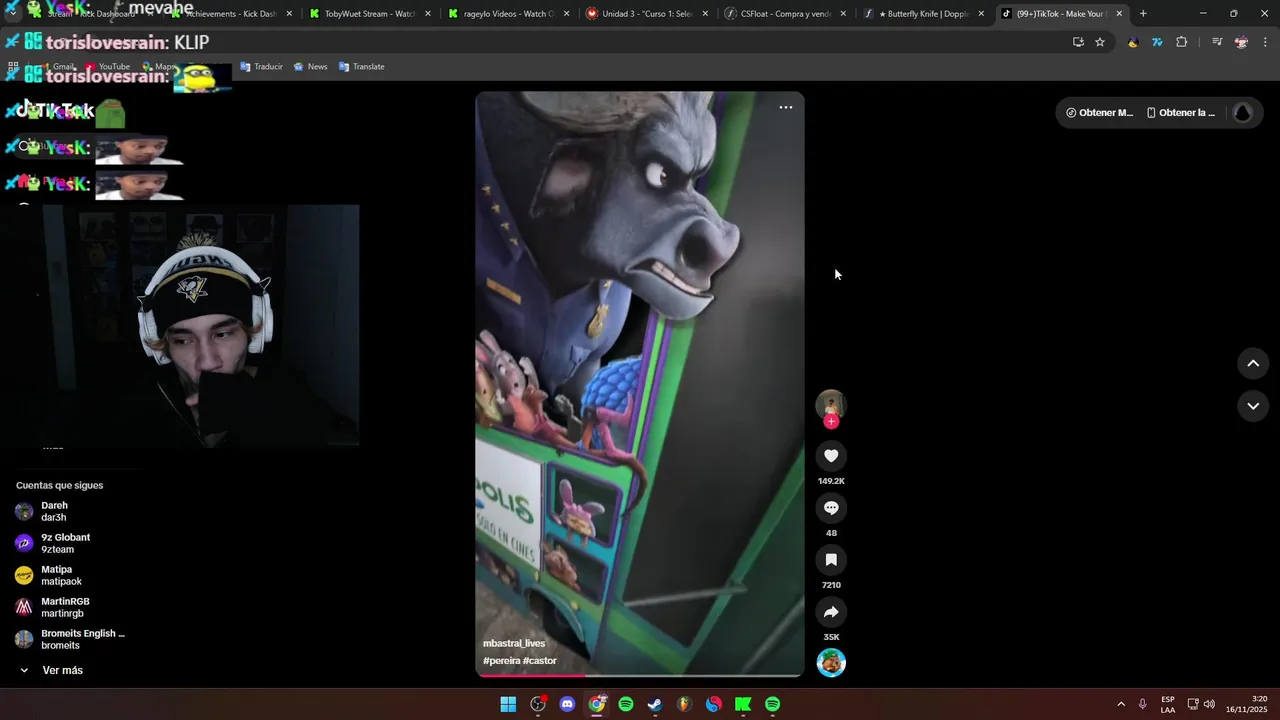Follow the creator with the red plus button
Screen dimensions: 1280x720
point(831,422)
